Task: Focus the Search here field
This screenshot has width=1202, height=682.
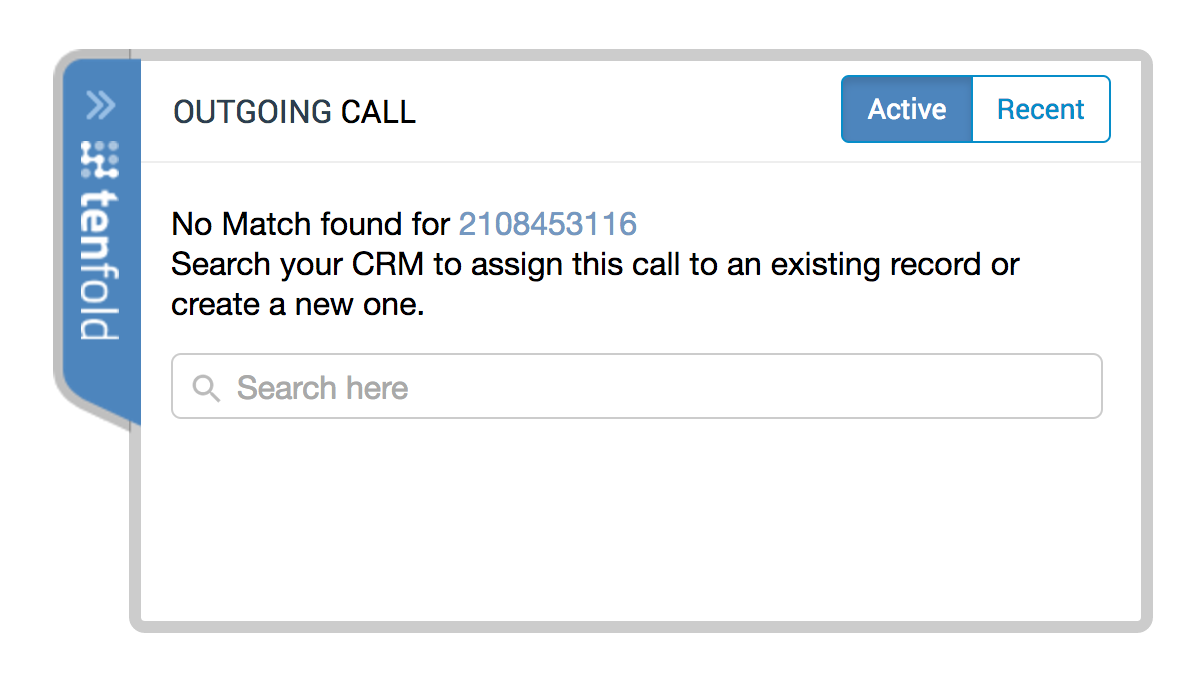Action: [637, 386]
